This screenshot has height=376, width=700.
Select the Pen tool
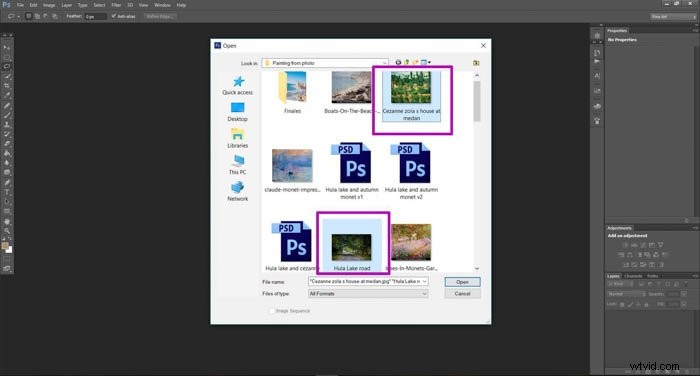pyautogui.click(x=7, y=183)
